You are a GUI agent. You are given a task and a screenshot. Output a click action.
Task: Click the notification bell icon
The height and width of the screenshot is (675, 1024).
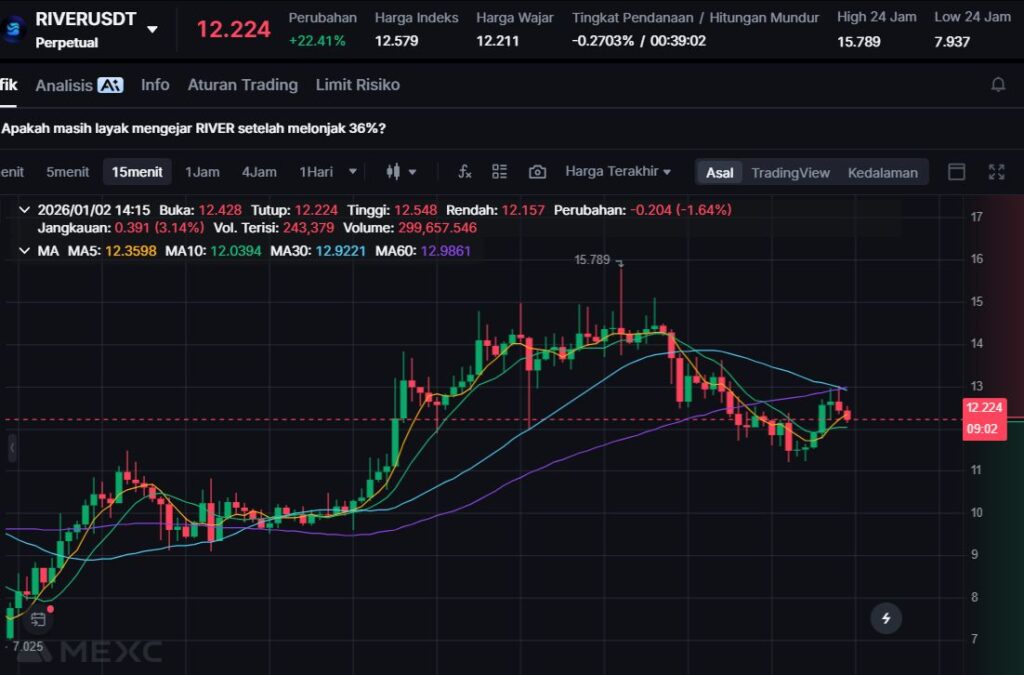tap(997, 85)
